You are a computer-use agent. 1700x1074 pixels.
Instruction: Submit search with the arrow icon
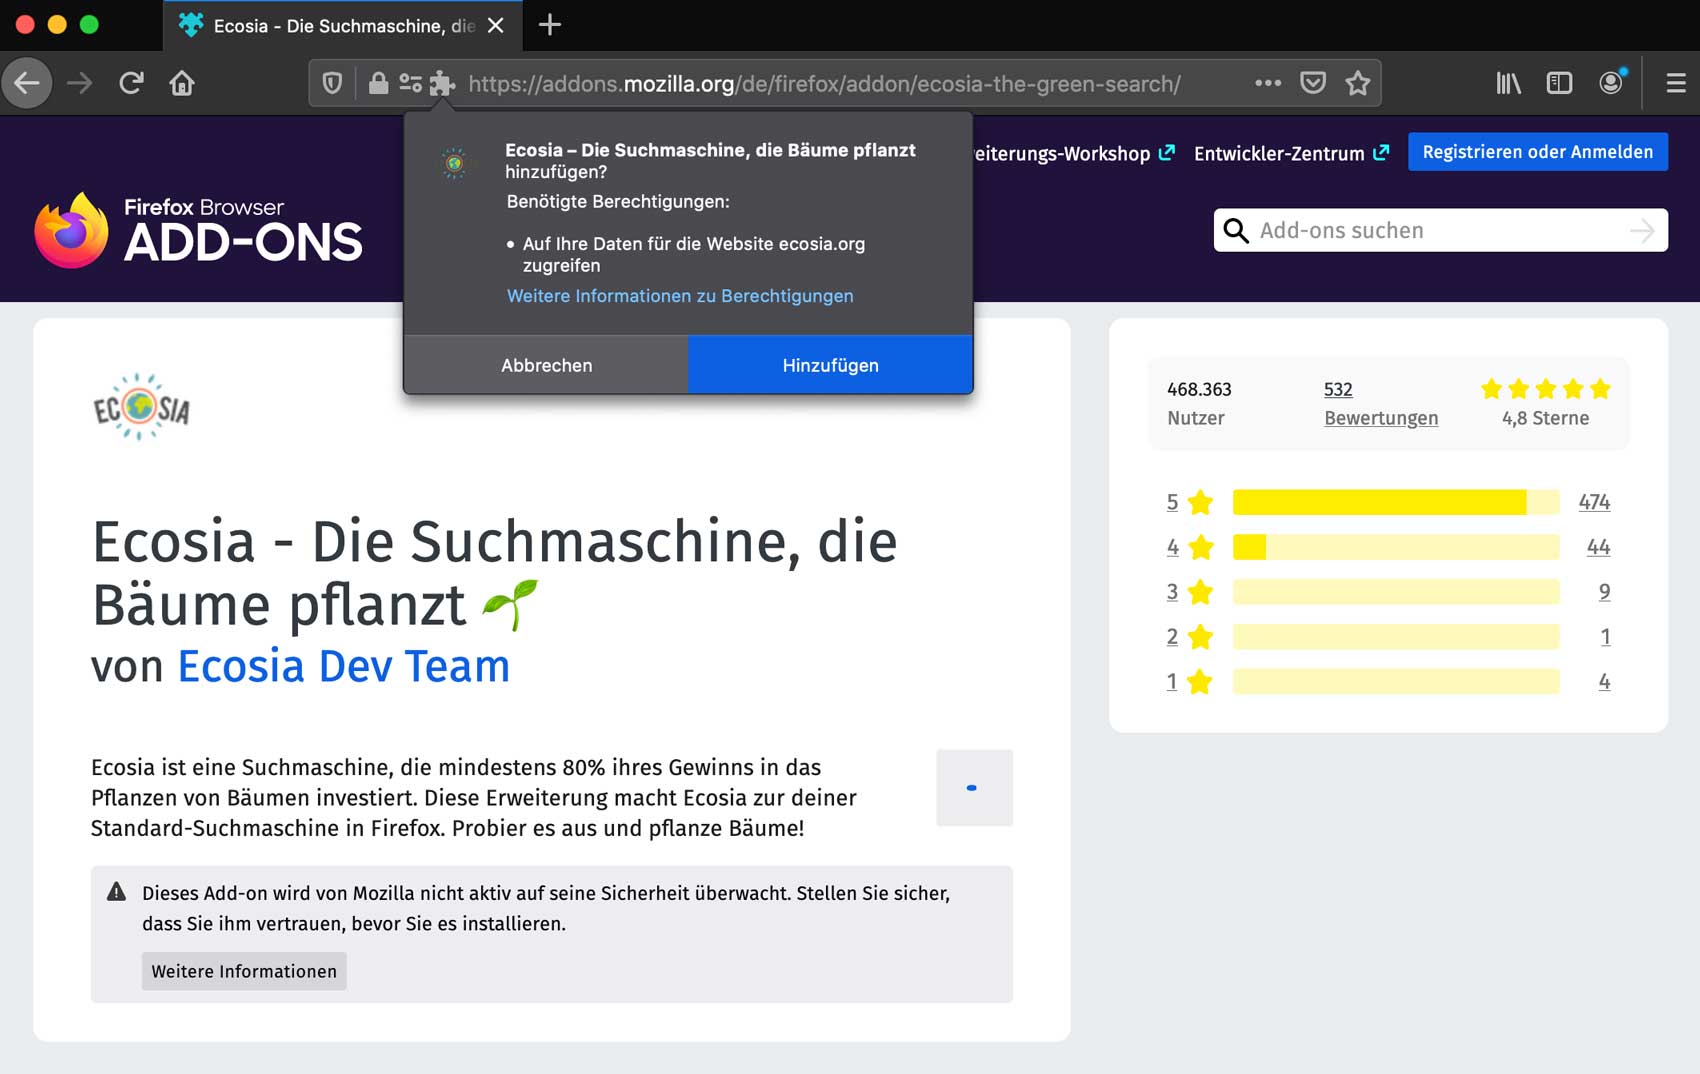click(1642, 231)
